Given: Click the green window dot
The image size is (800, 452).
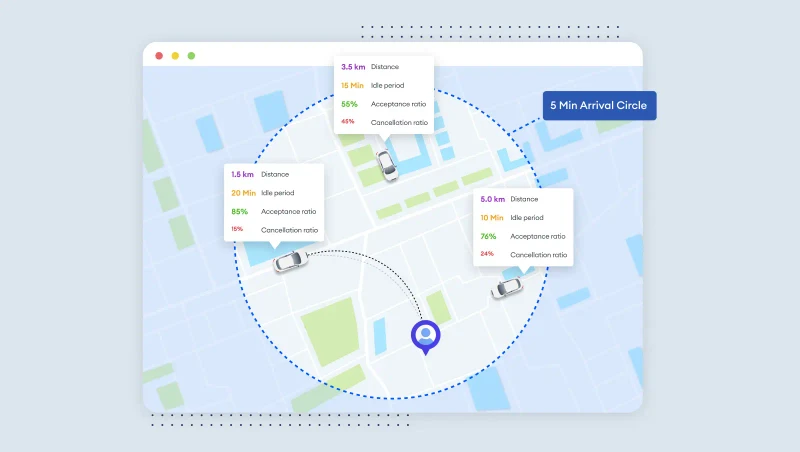Looking at the screenshot, I should [191, 56].
